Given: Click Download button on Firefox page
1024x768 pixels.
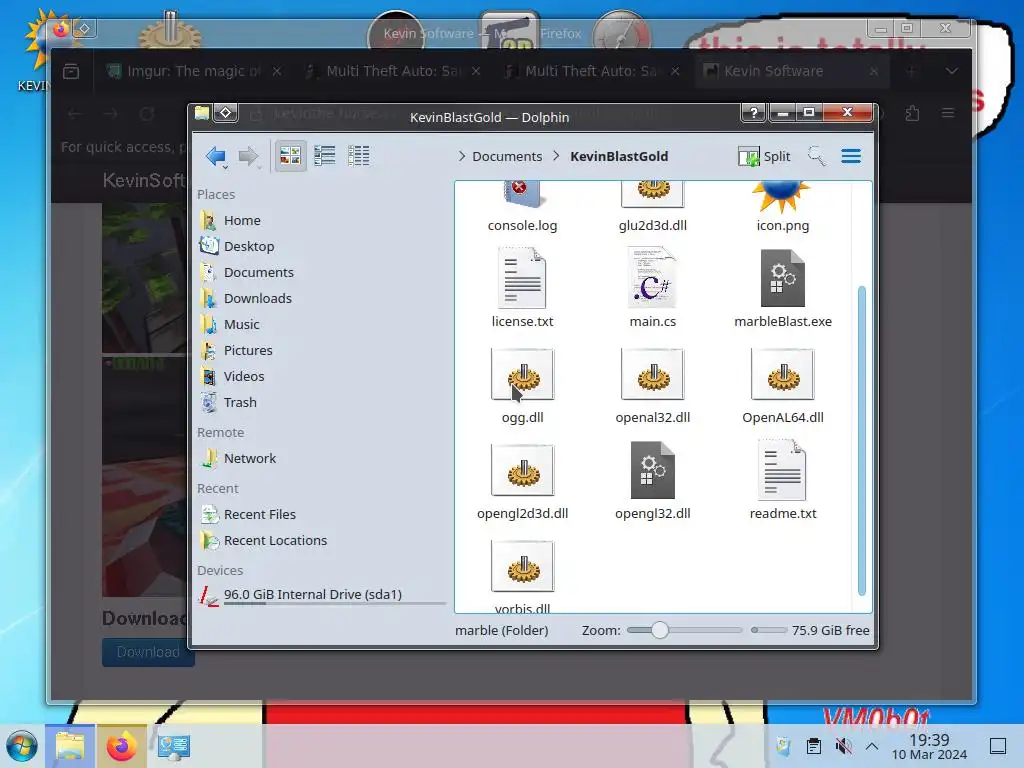Looking at the screenshot, I should coord(148,652).
